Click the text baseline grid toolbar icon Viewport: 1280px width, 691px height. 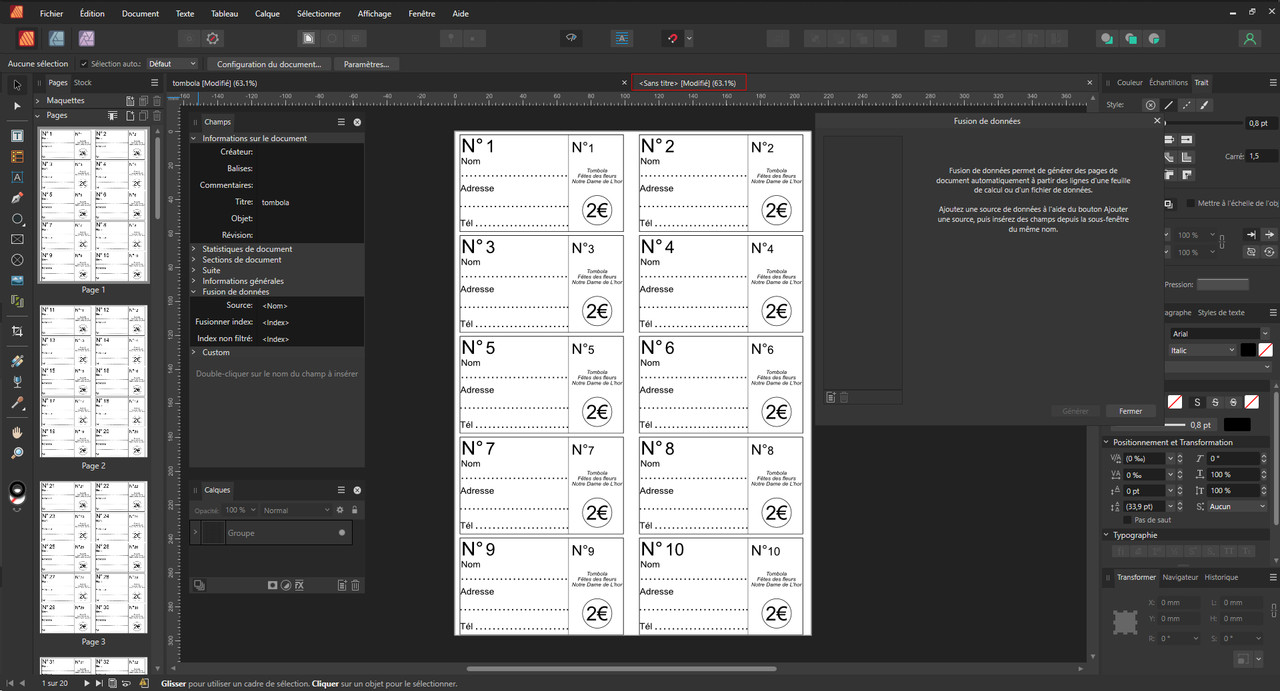pos(622,38)
